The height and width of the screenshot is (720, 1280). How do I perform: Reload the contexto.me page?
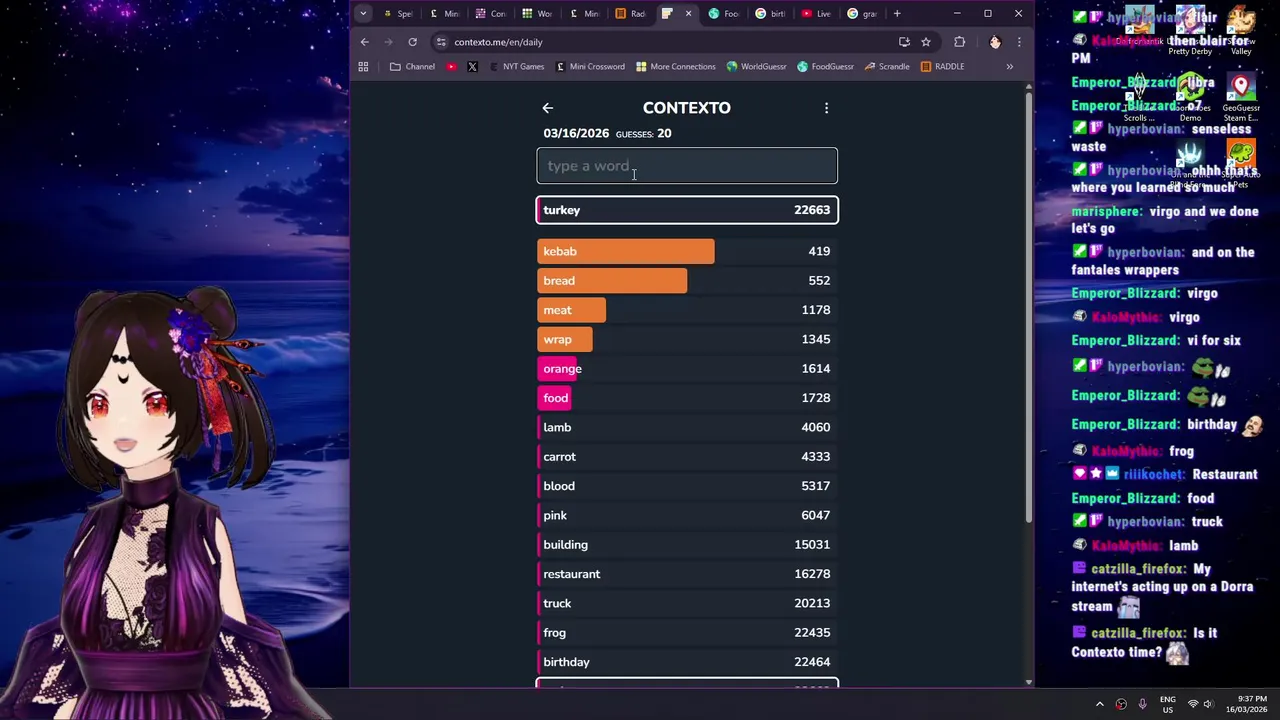412,42
